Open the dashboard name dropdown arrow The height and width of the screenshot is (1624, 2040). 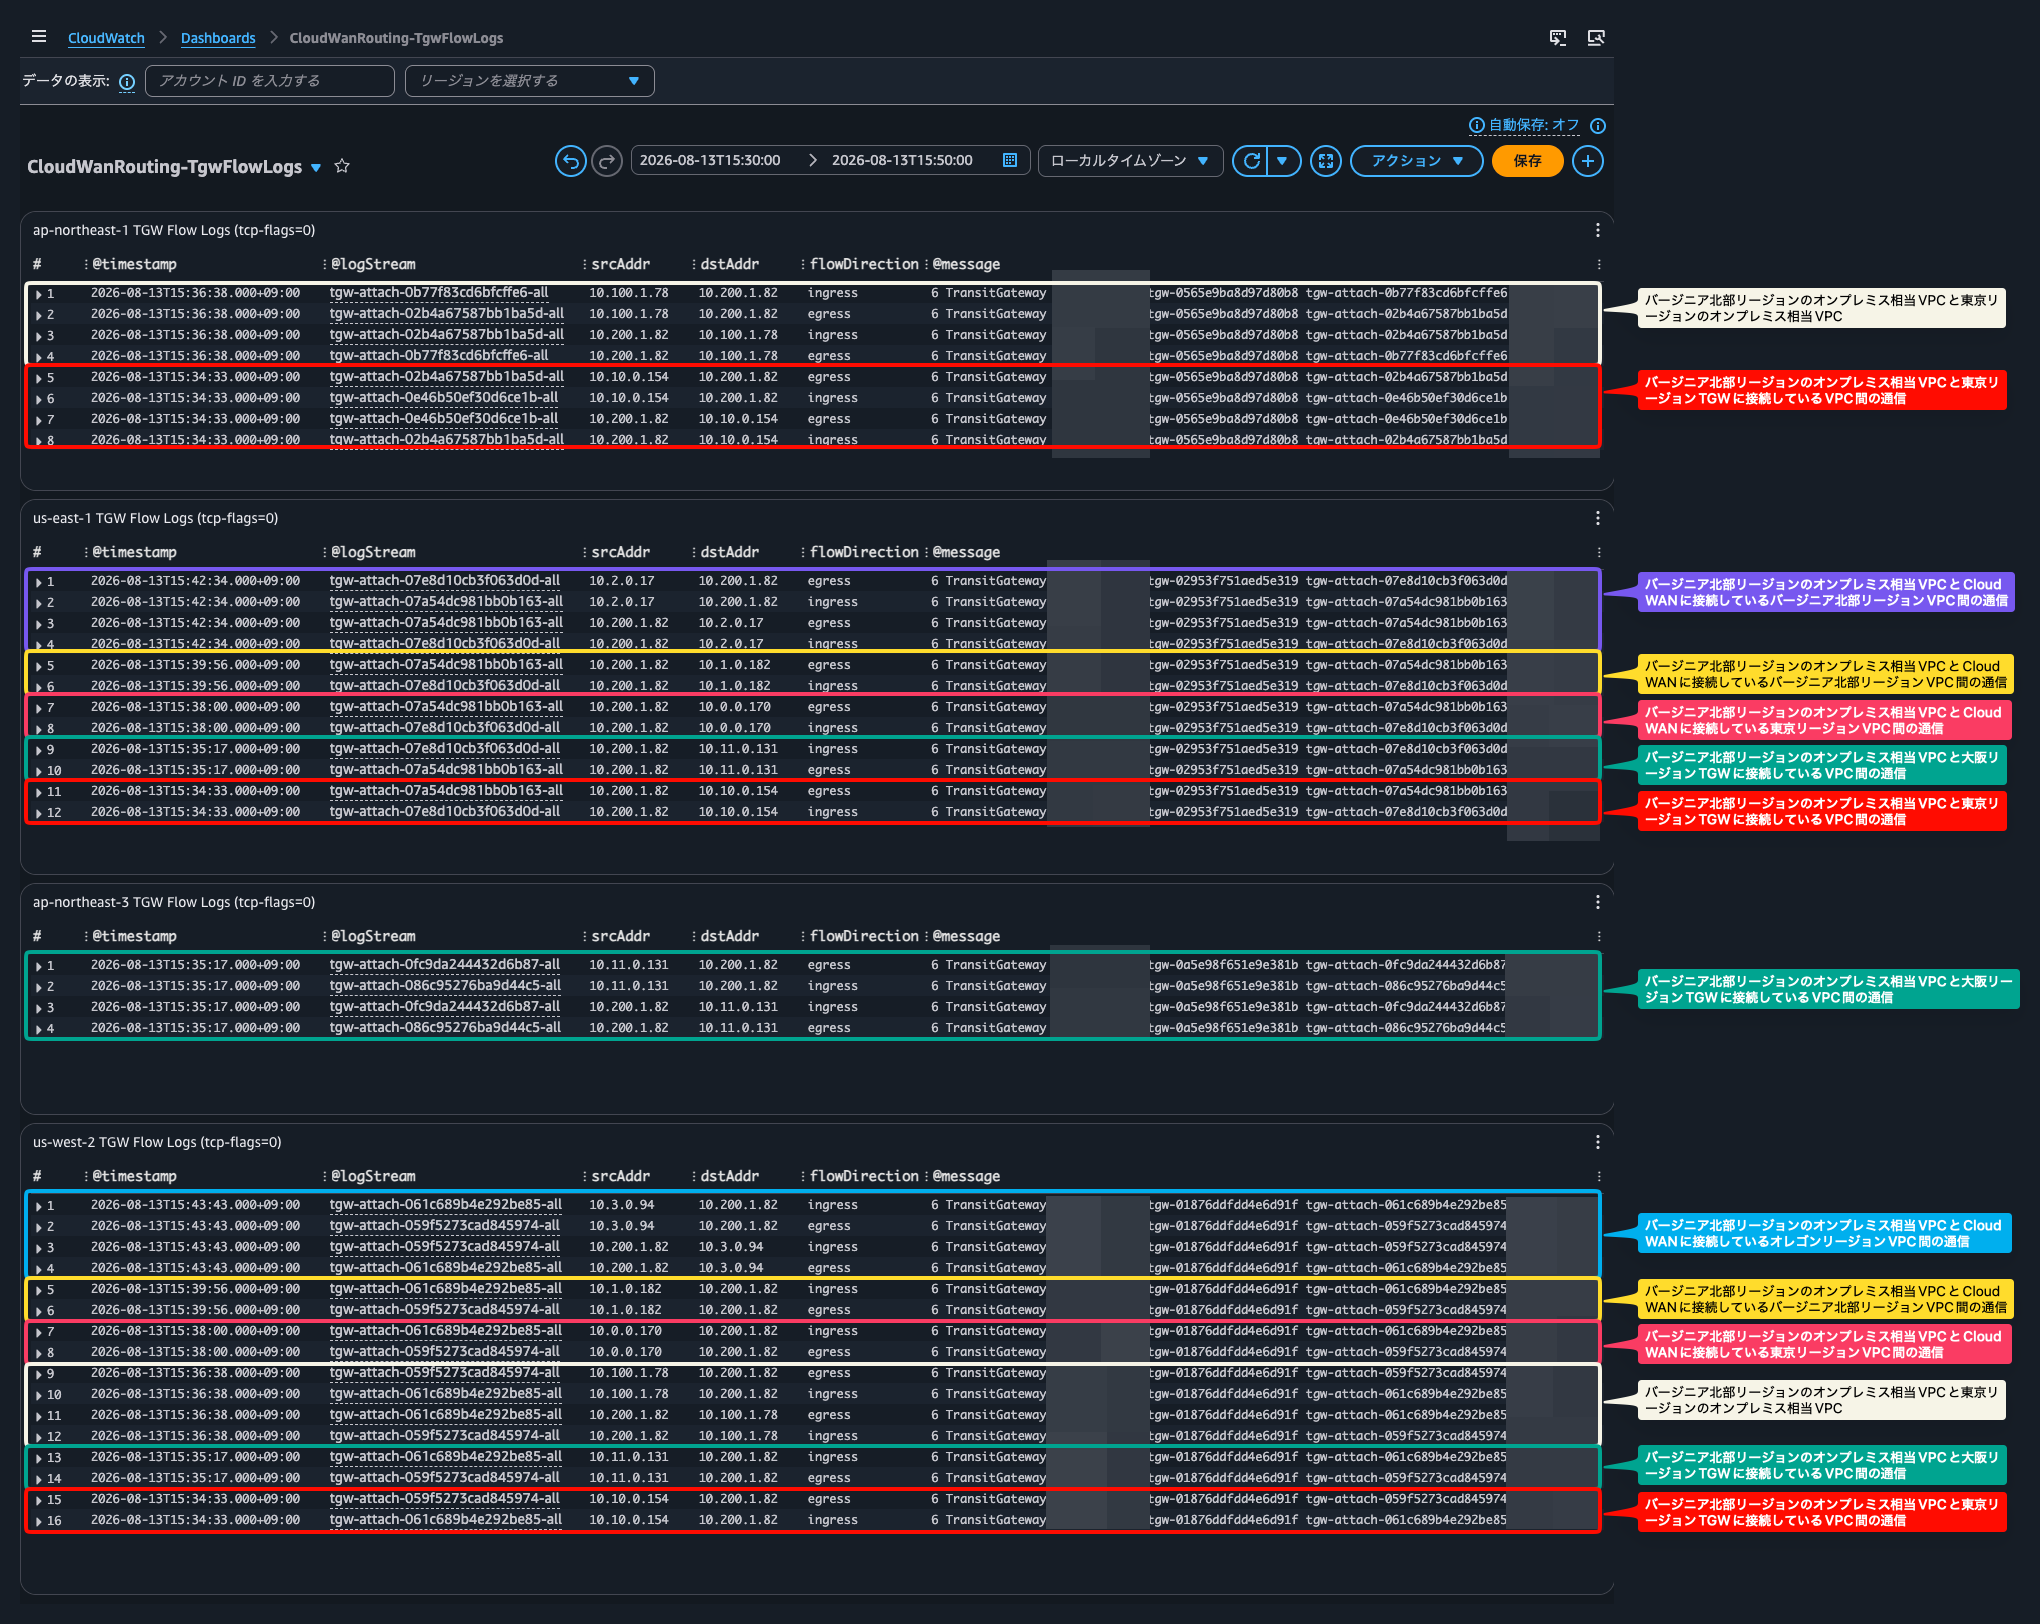316,168
